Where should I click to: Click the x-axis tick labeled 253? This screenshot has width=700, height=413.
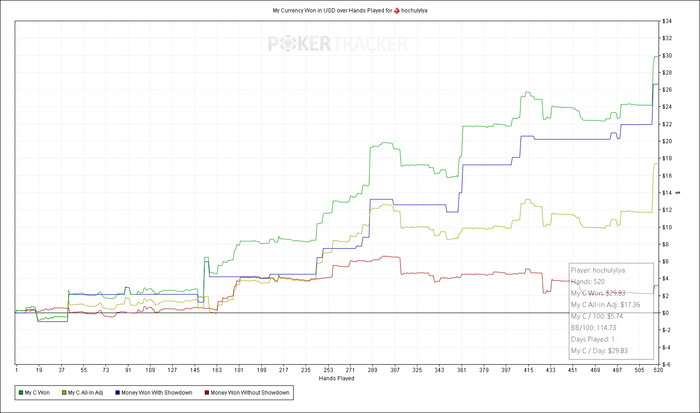[328, 370]
